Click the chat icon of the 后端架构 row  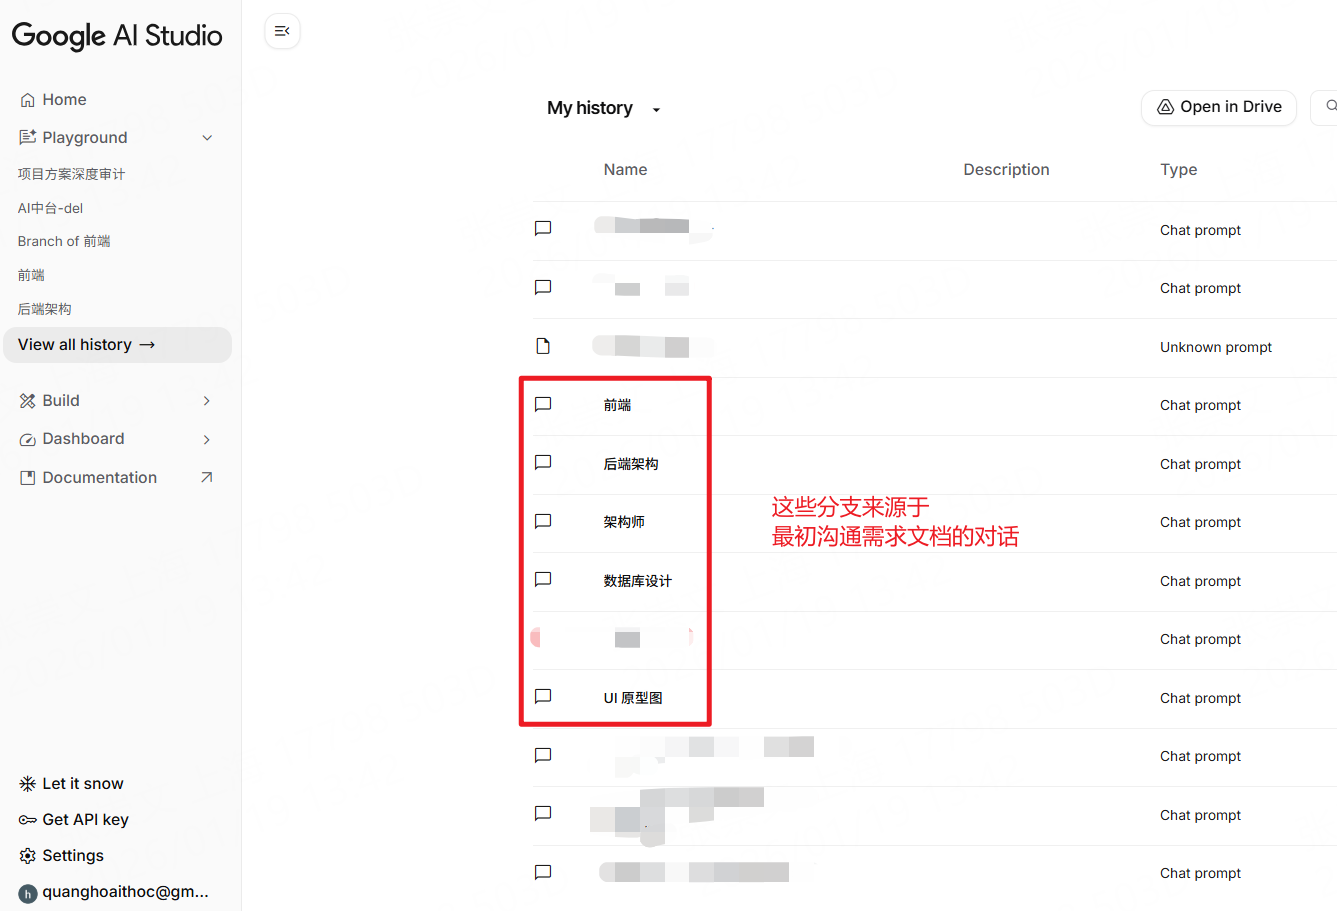click(x=543, y=462)
